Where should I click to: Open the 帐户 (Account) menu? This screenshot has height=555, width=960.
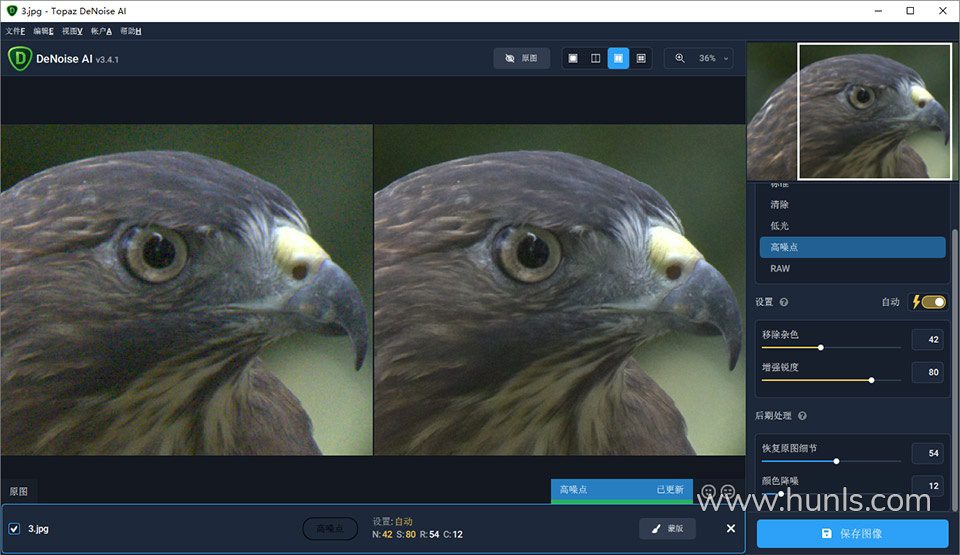coord(102,31)
